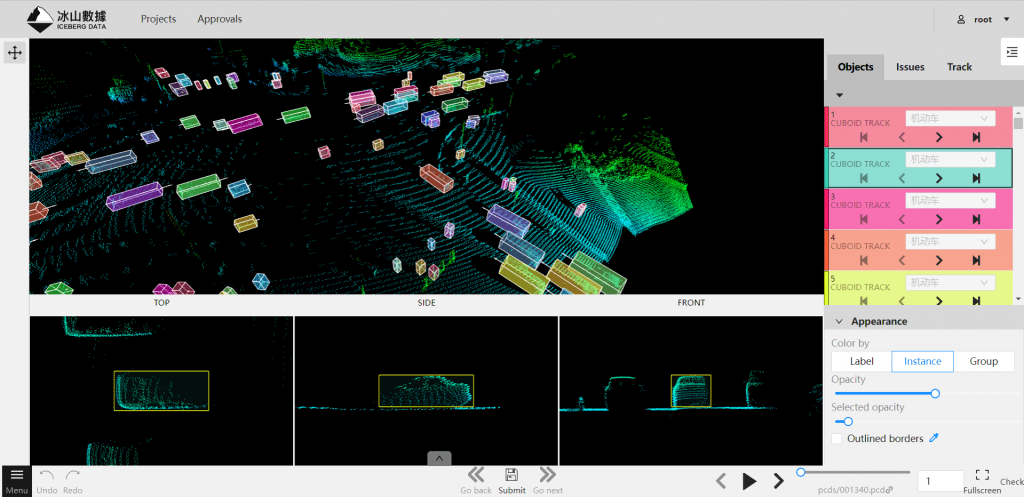Viewport: 1024px width, 497px height.
Task: Select the move cursor tool
Action: point(15,52)
